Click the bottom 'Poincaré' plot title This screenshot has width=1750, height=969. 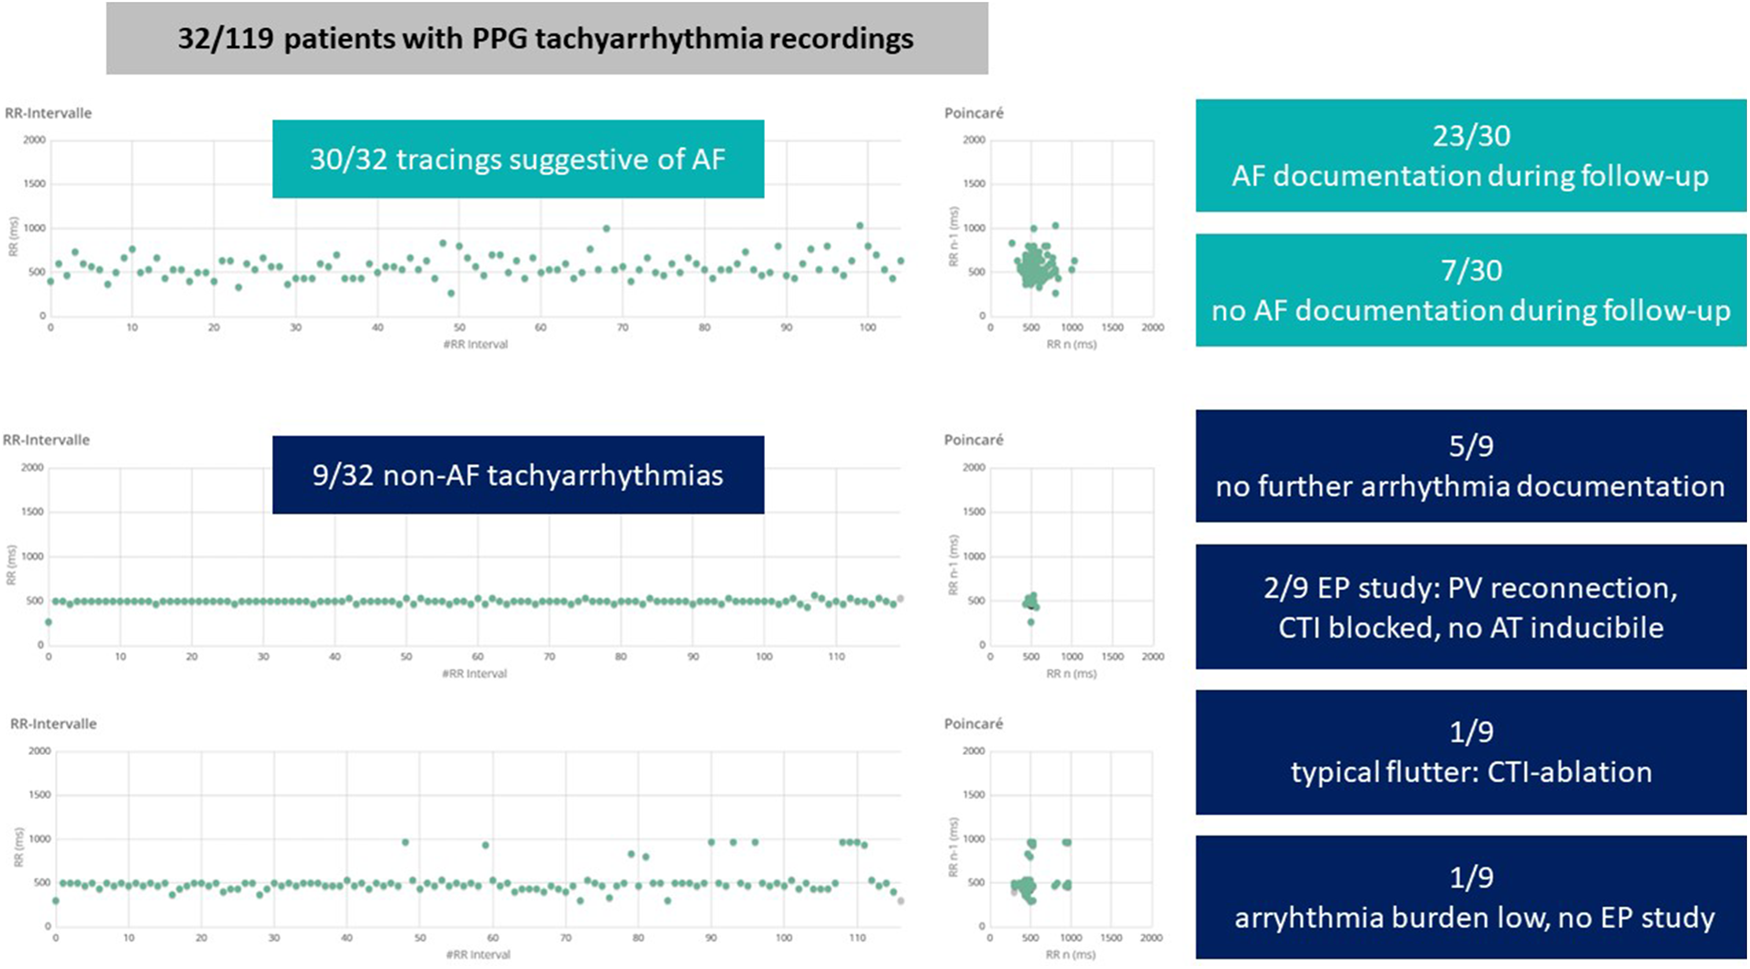(973, 724)
